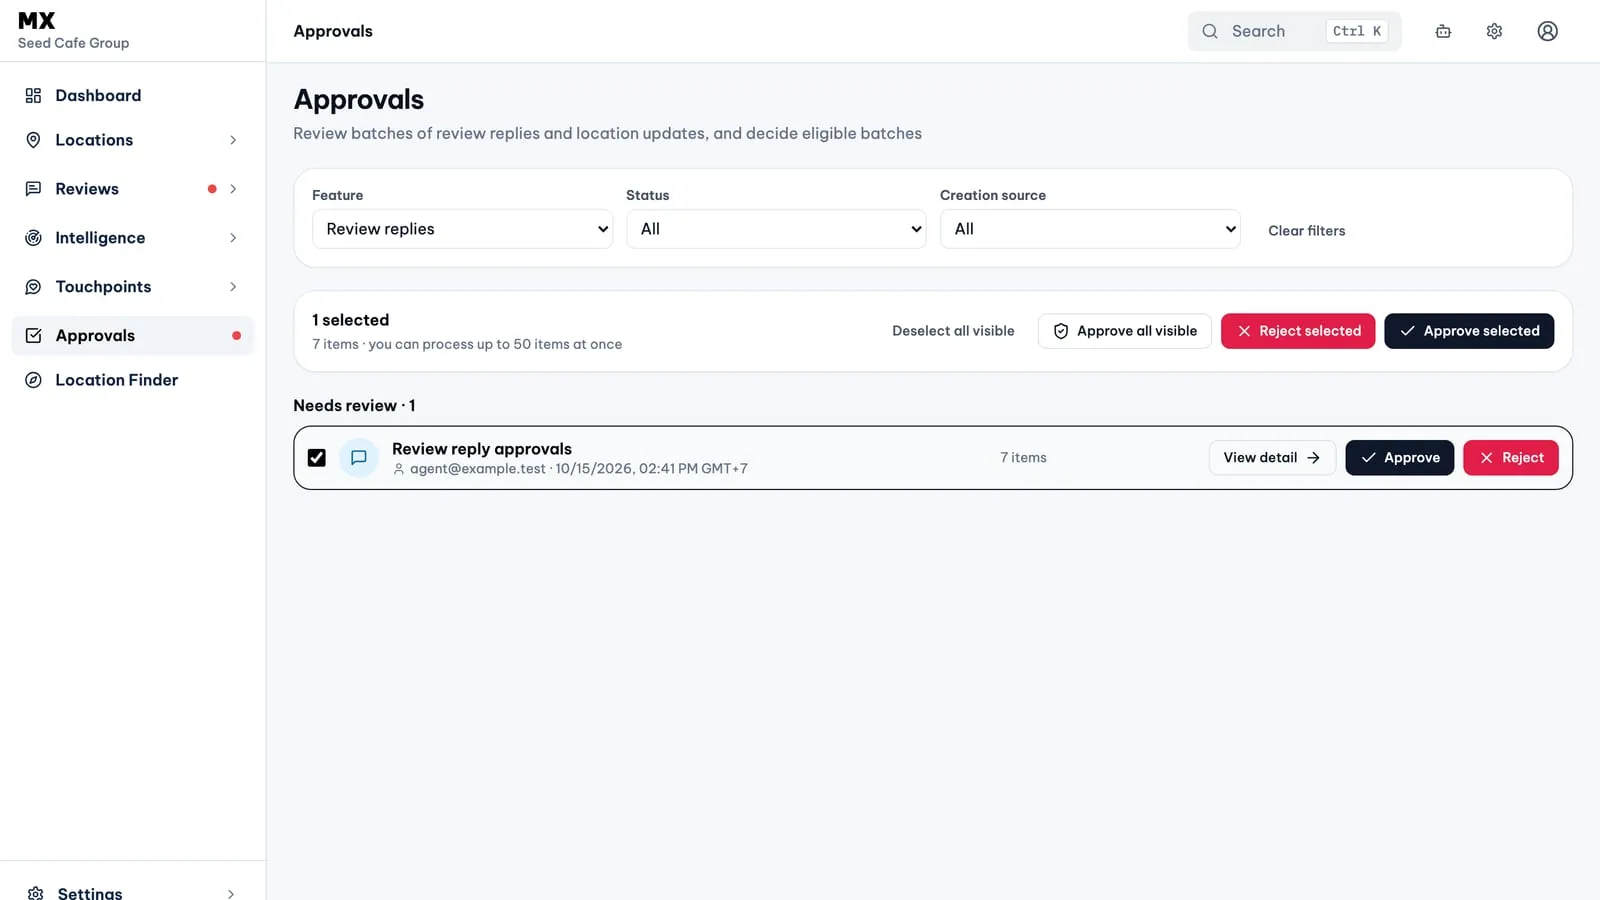The height and width of the screenshot is (900, 1600).
Task: Open the Feature dropdown
Action: (x=463, y=229)
